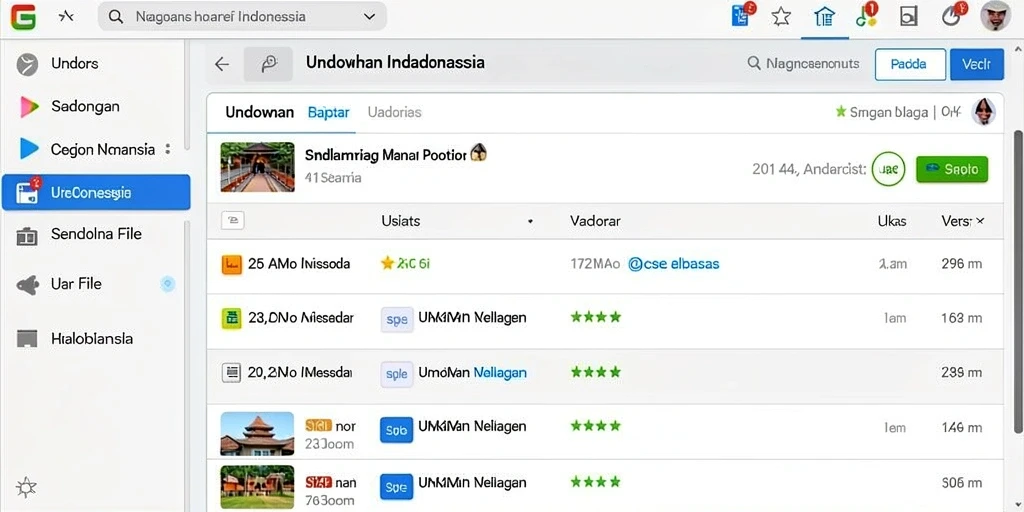This screenshot has width=1024, height=512.
Task: Click the green icon for 23,DNo Miesedar
Action: pyautogui.click(x=232, y=318)
